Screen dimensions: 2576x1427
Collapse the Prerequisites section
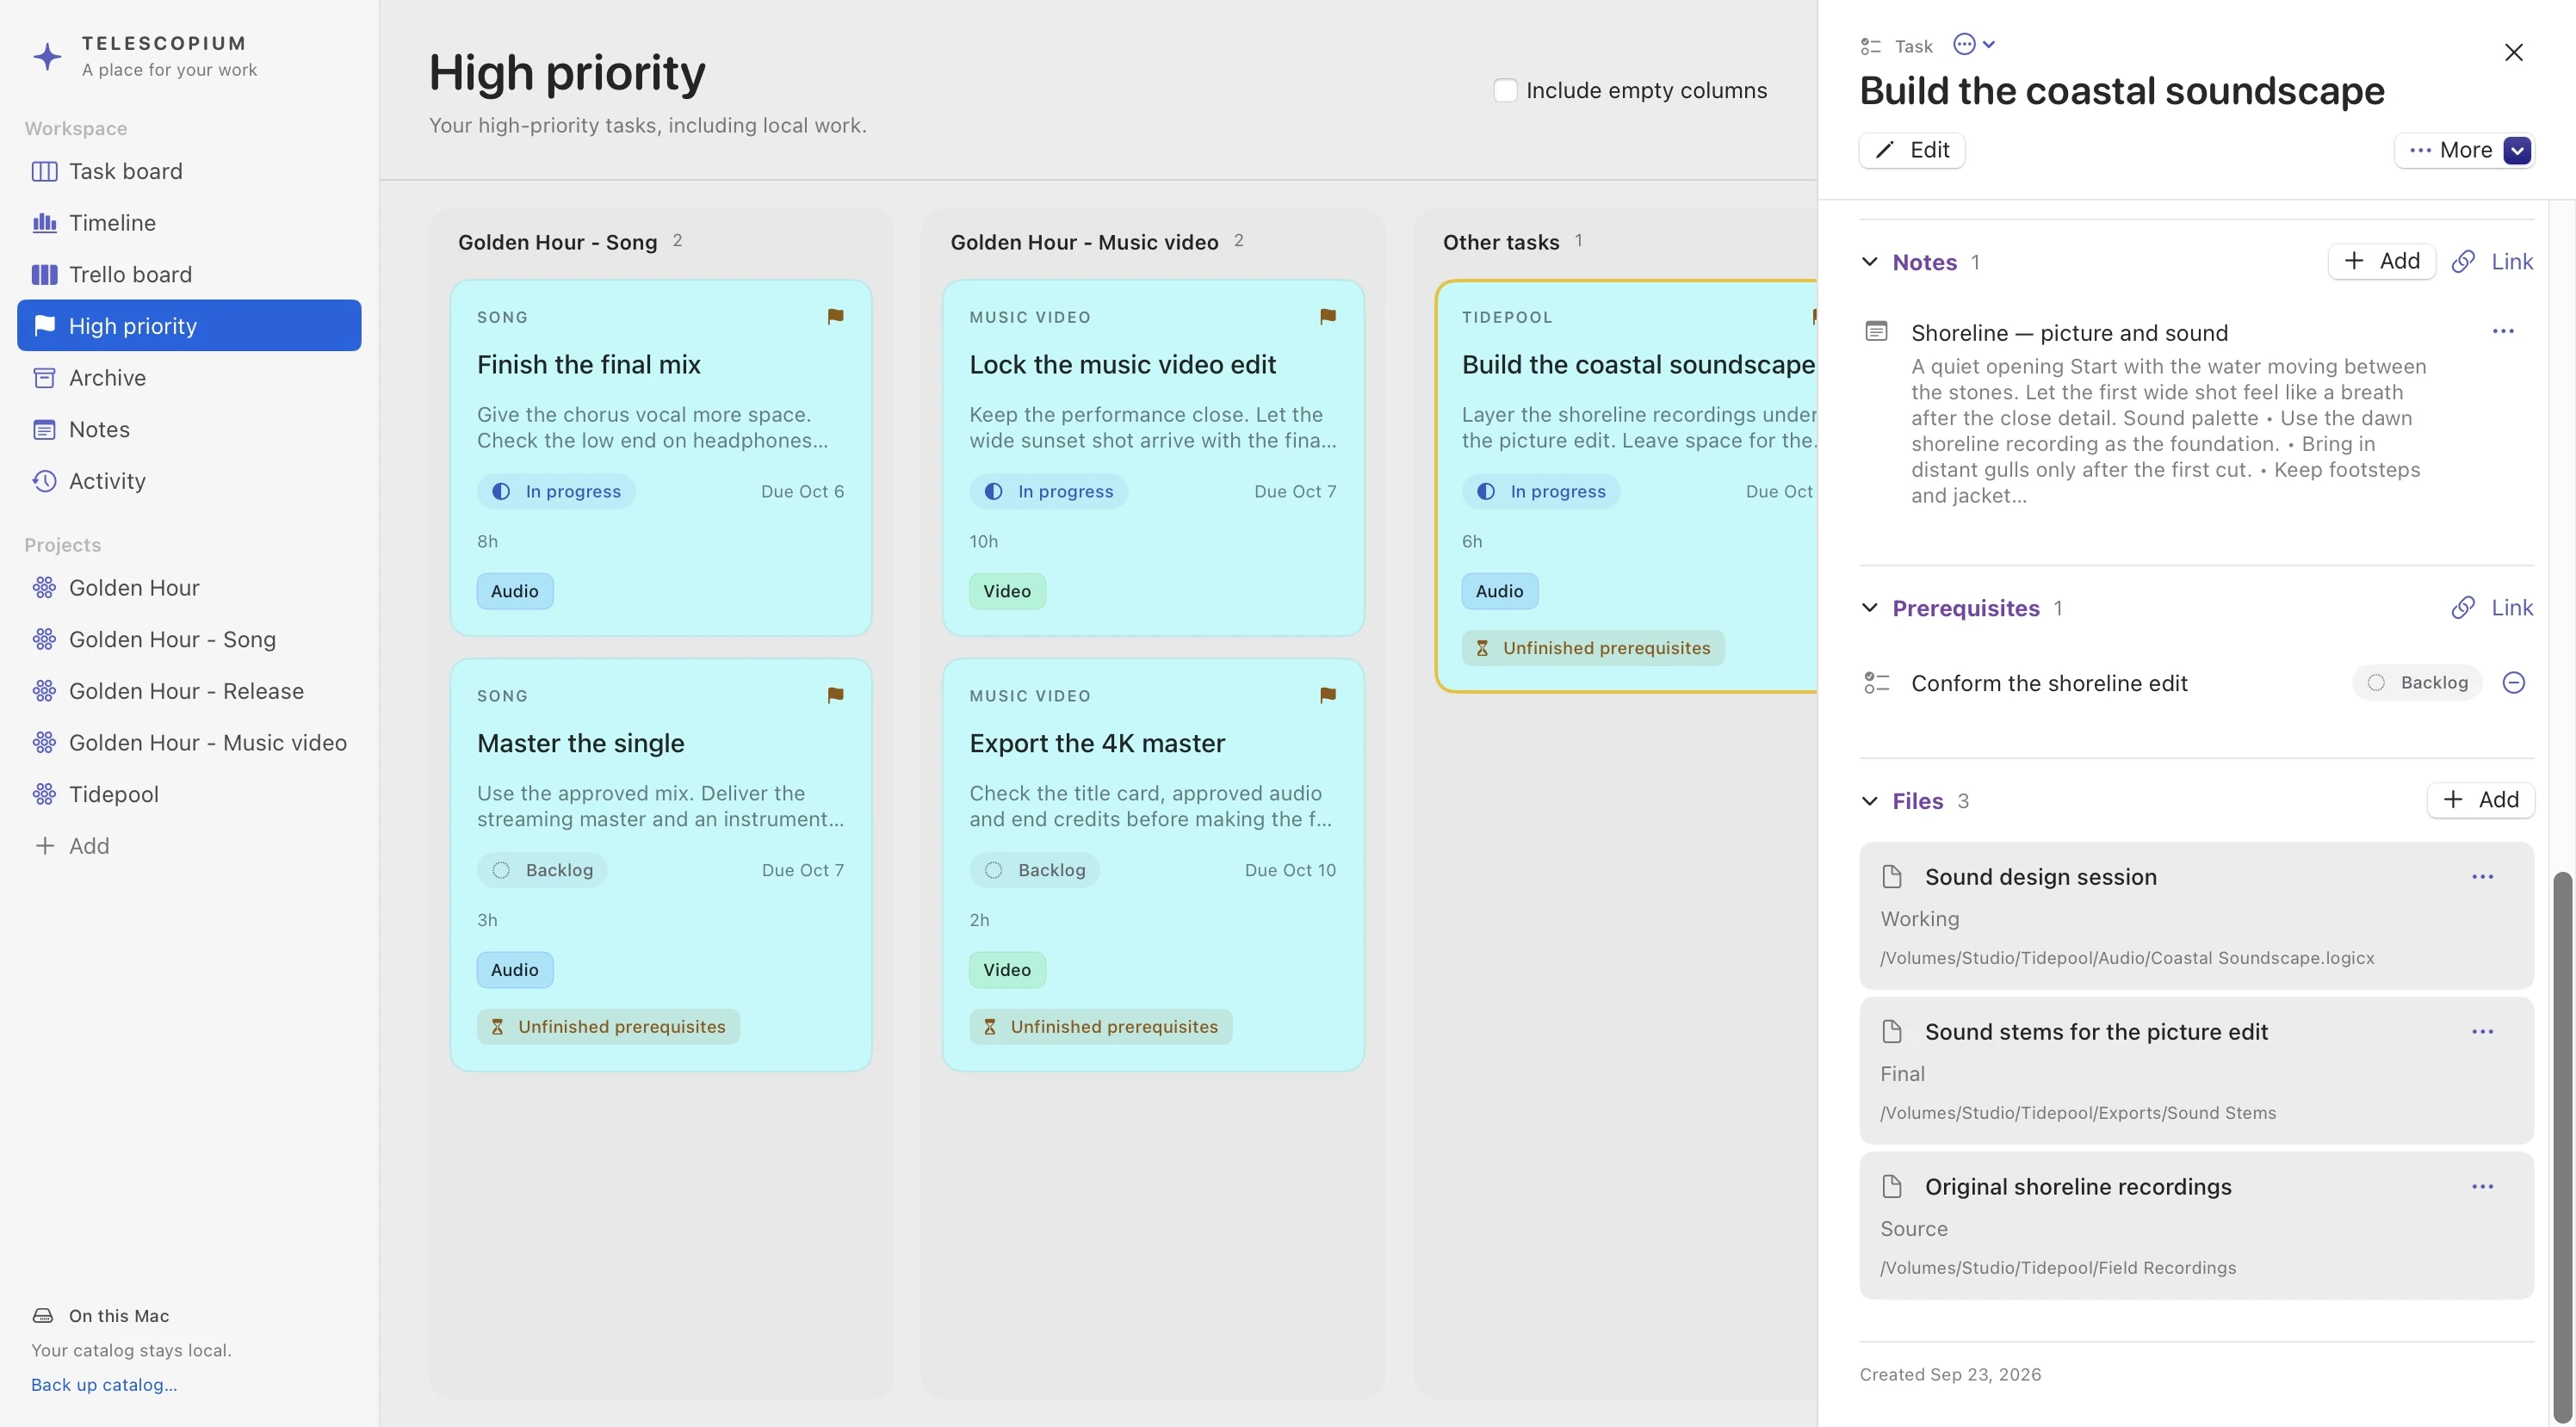click(1869, 608)
